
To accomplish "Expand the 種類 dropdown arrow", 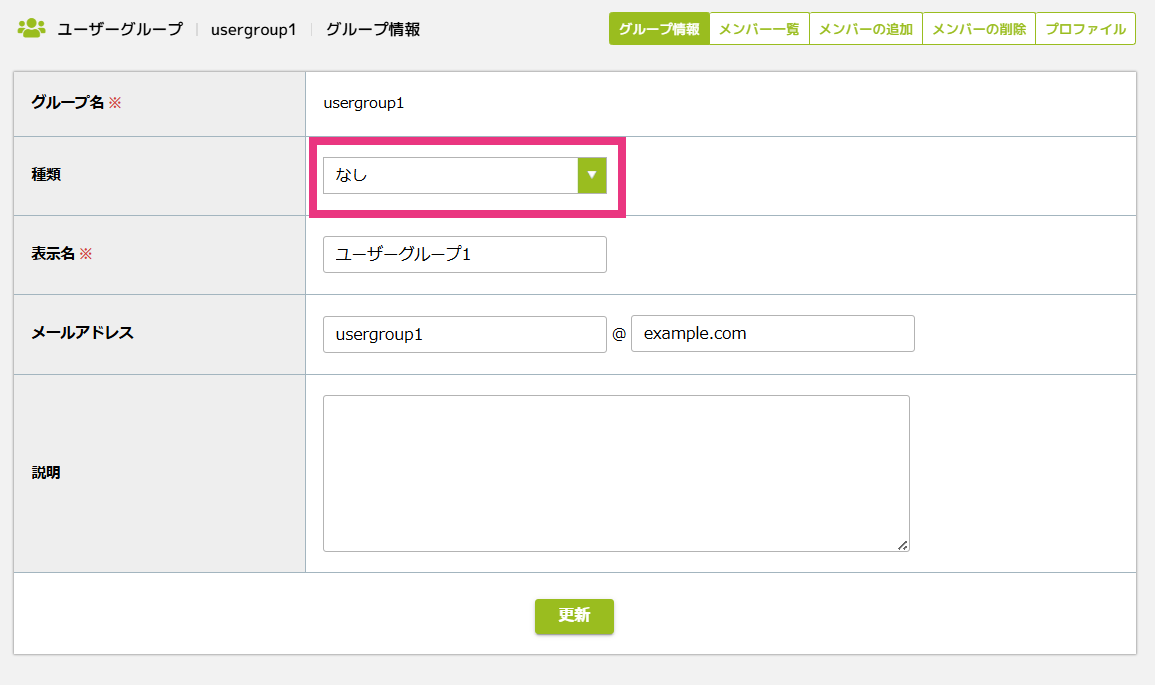I will click(x=591, y=175).
